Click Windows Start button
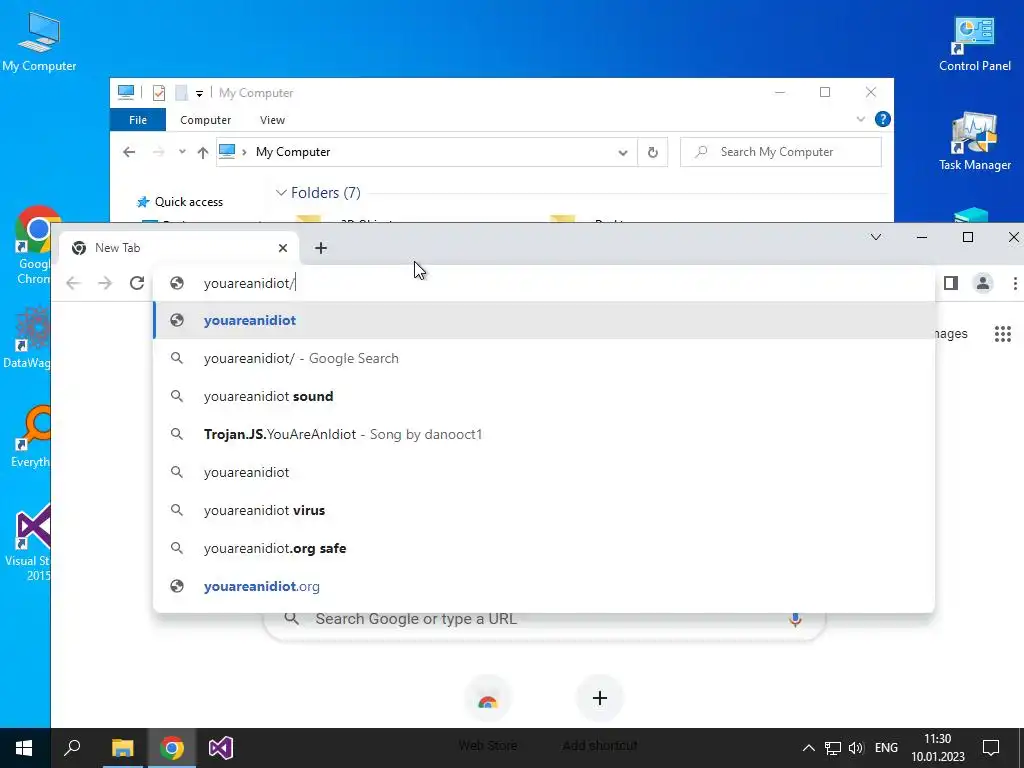 pos(24,748)
